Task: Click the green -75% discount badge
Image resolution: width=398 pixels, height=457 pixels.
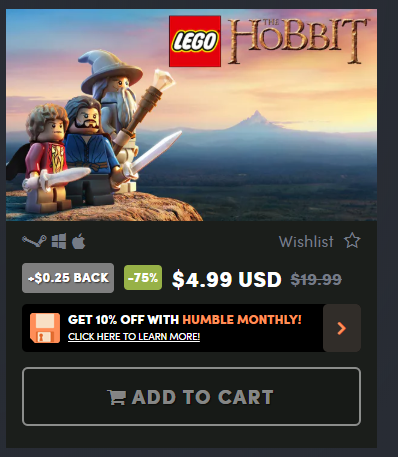Action: (x=143, y=277)
